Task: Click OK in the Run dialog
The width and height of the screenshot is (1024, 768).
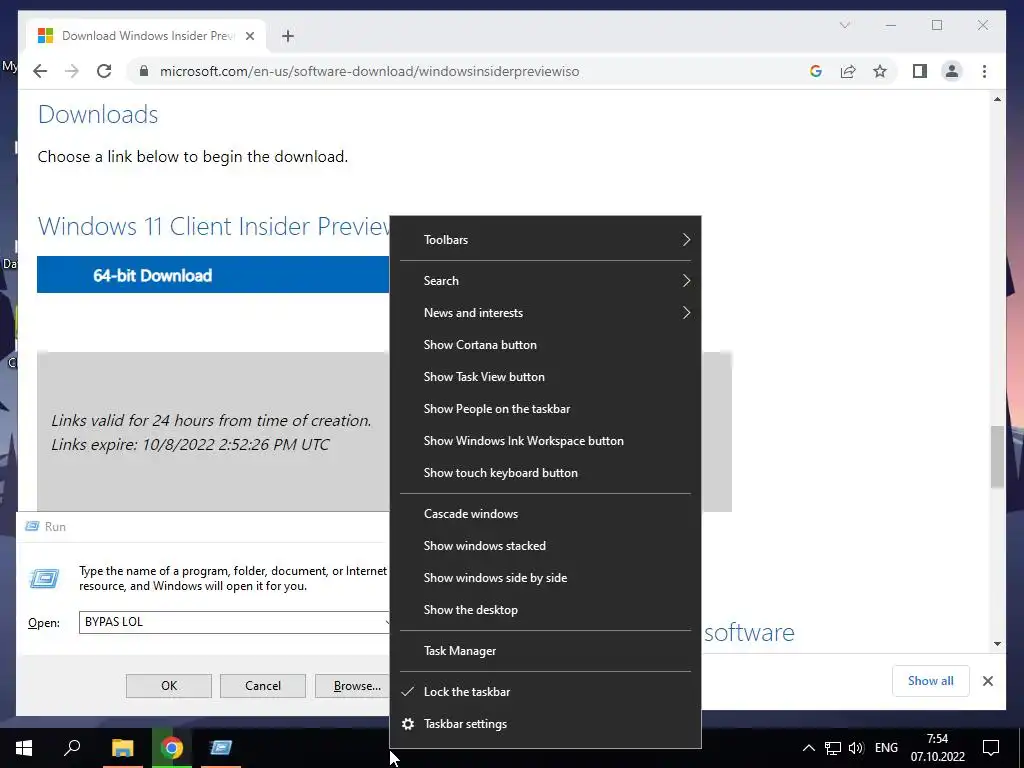Action: click(168, 686)
